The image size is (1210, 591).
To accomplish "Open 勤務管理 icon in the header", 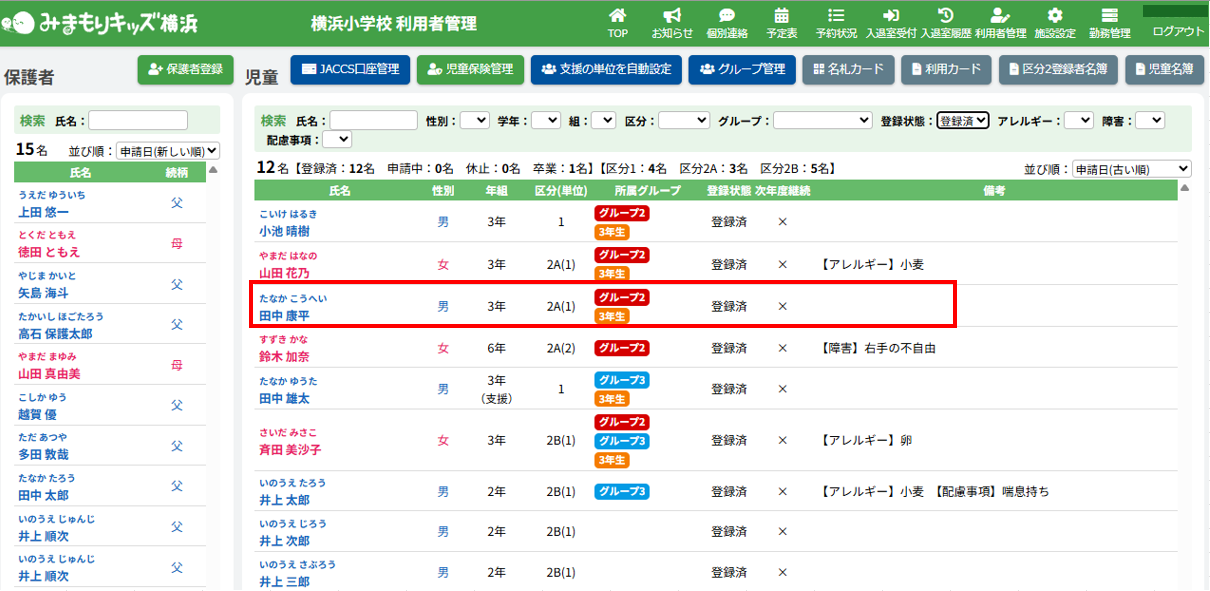I will click(x=1108, y=16).
